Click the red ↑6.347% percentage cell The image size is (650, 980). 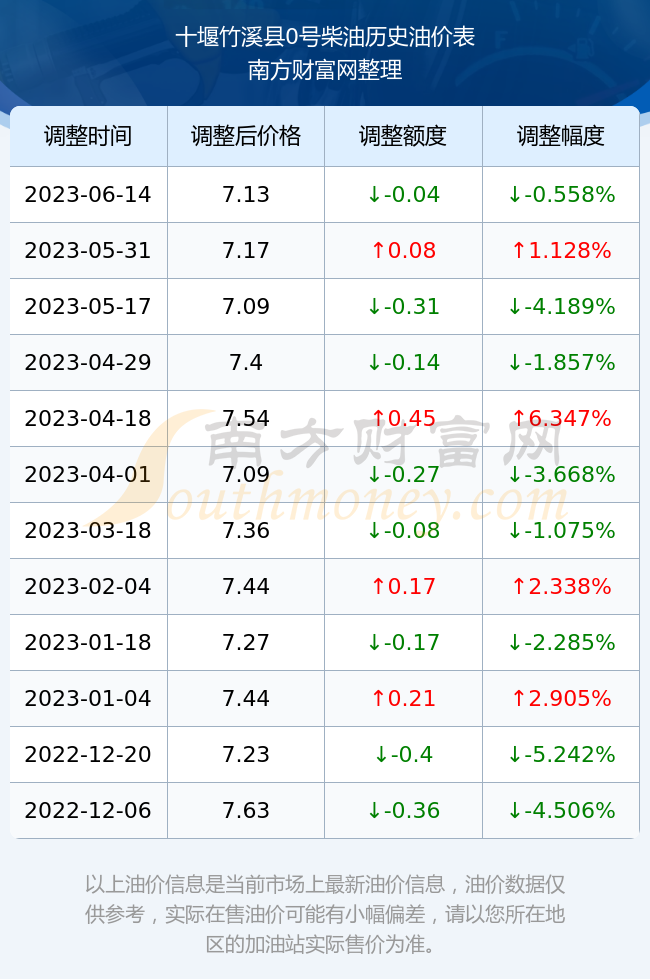pos(561,418)
